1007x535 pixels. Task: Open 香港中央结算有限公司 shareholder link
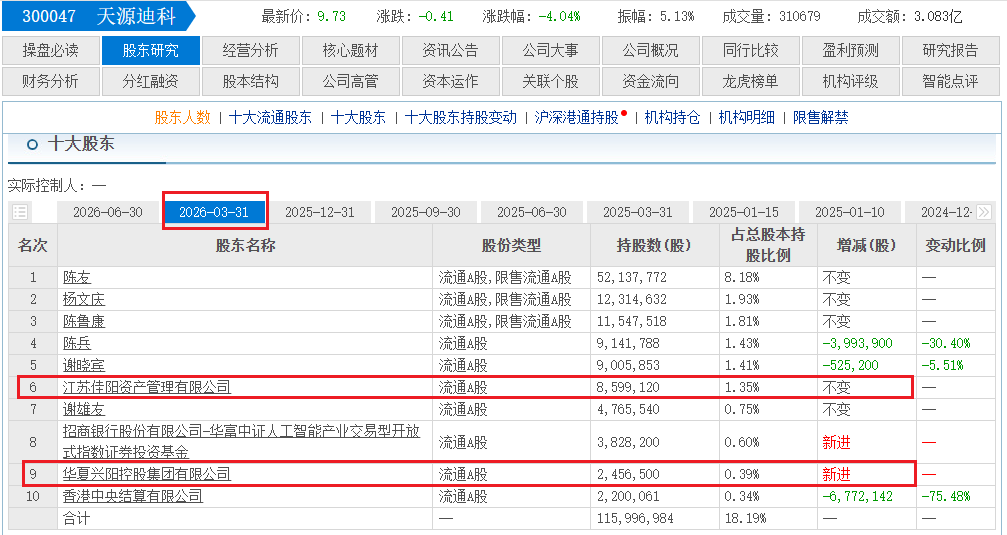tap(133, 496)
